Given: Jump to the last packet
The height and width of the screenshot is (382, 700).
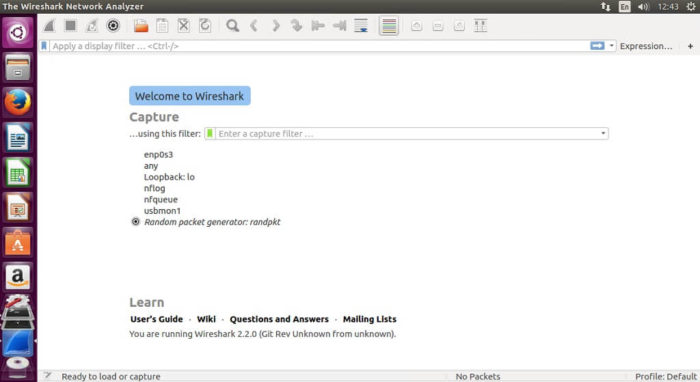Looking at the screenshot, I should click(x=339, y=26).
